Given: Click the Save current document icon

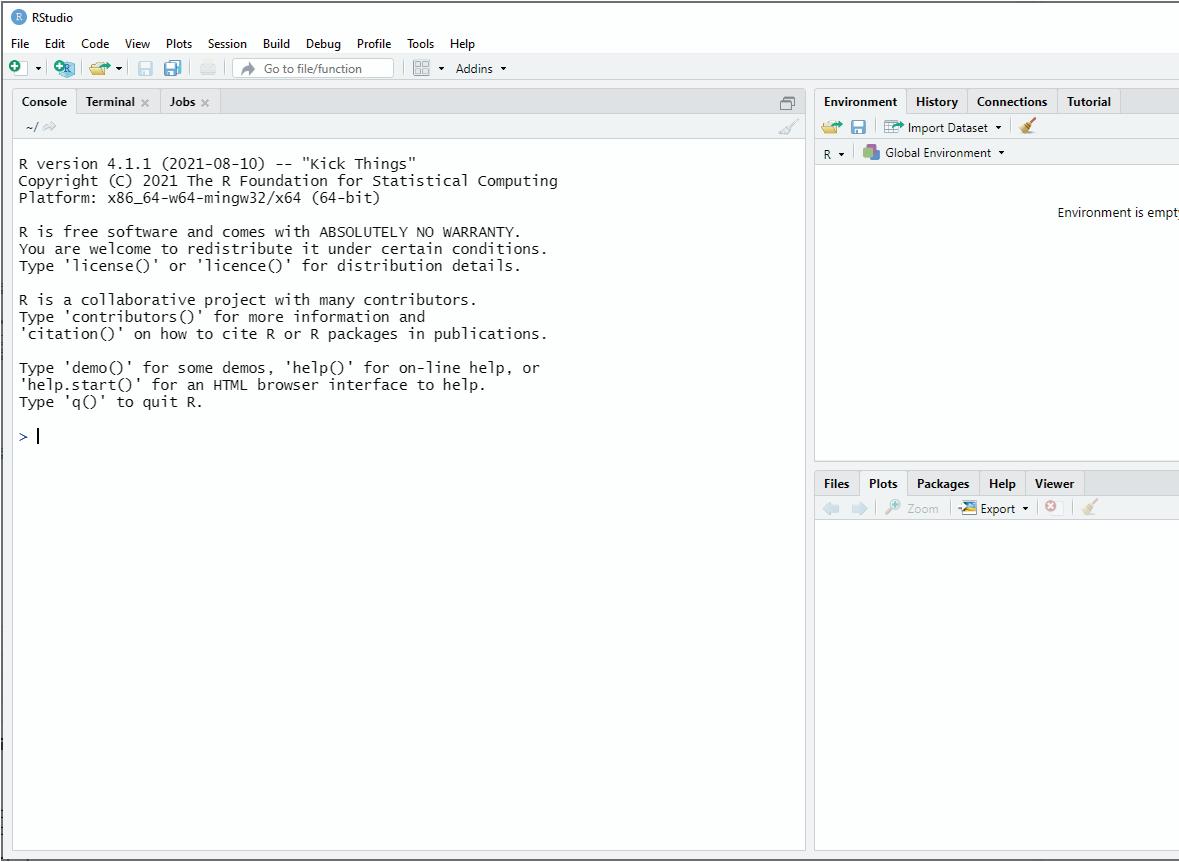Looking at the screenshot, I should pyautogui.click(x=145, y=68).
